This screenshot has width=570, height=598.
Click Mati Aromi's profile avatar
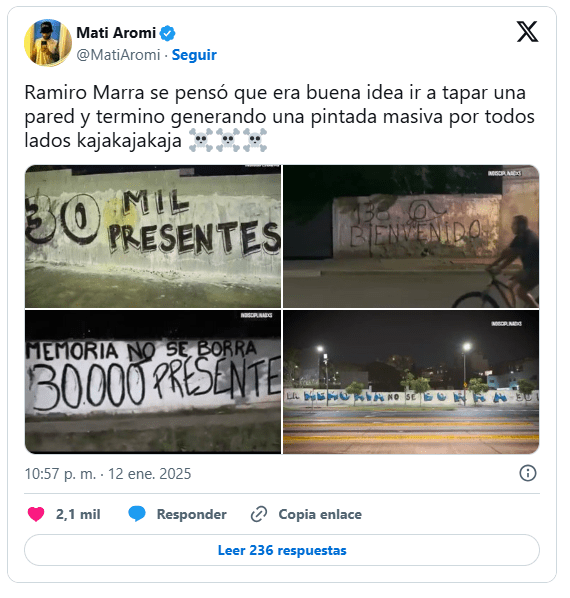click(x=48, y=42)
